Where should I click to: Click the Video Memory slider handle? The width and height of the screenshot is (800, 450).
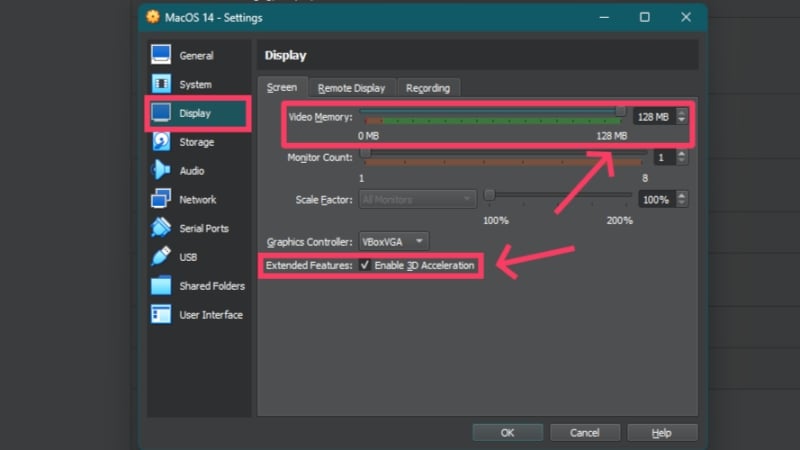coord(620,111)
